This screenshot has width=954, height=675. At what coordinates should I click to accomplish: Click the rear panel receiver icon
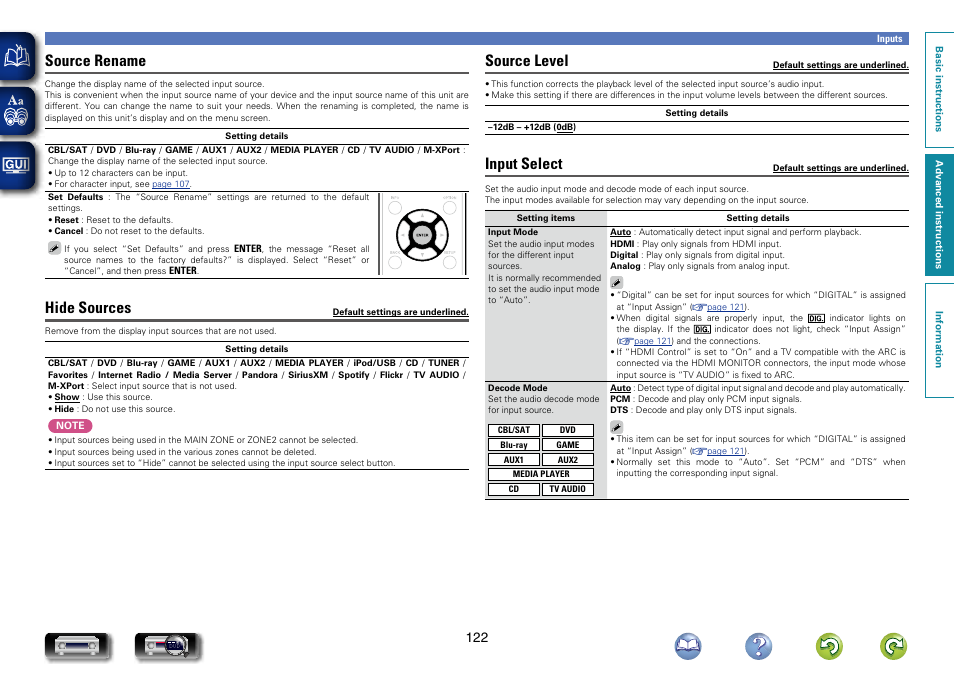pos(167,646)
